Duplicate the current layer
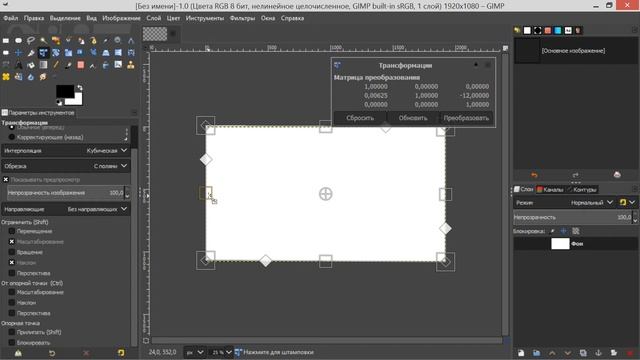This screenshot has height=360, width=640. click(583, 353)
